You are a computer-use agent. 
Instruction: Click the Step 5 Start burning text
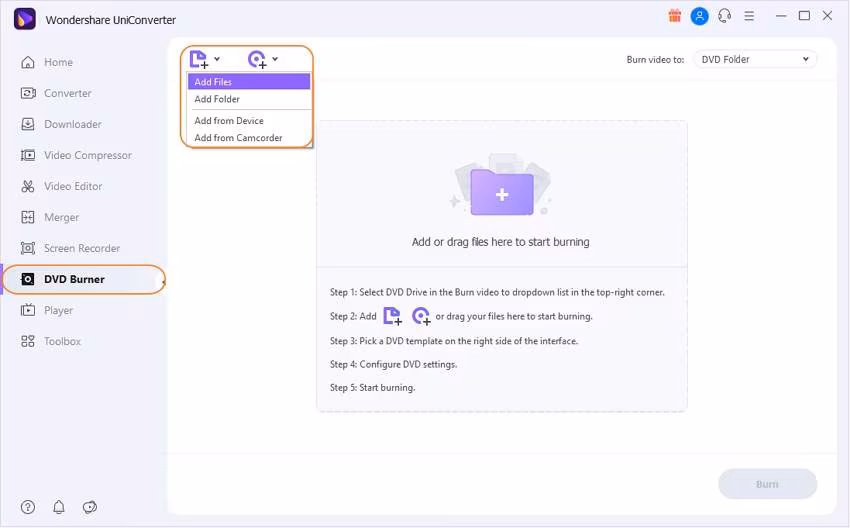(x=372, y=388)
